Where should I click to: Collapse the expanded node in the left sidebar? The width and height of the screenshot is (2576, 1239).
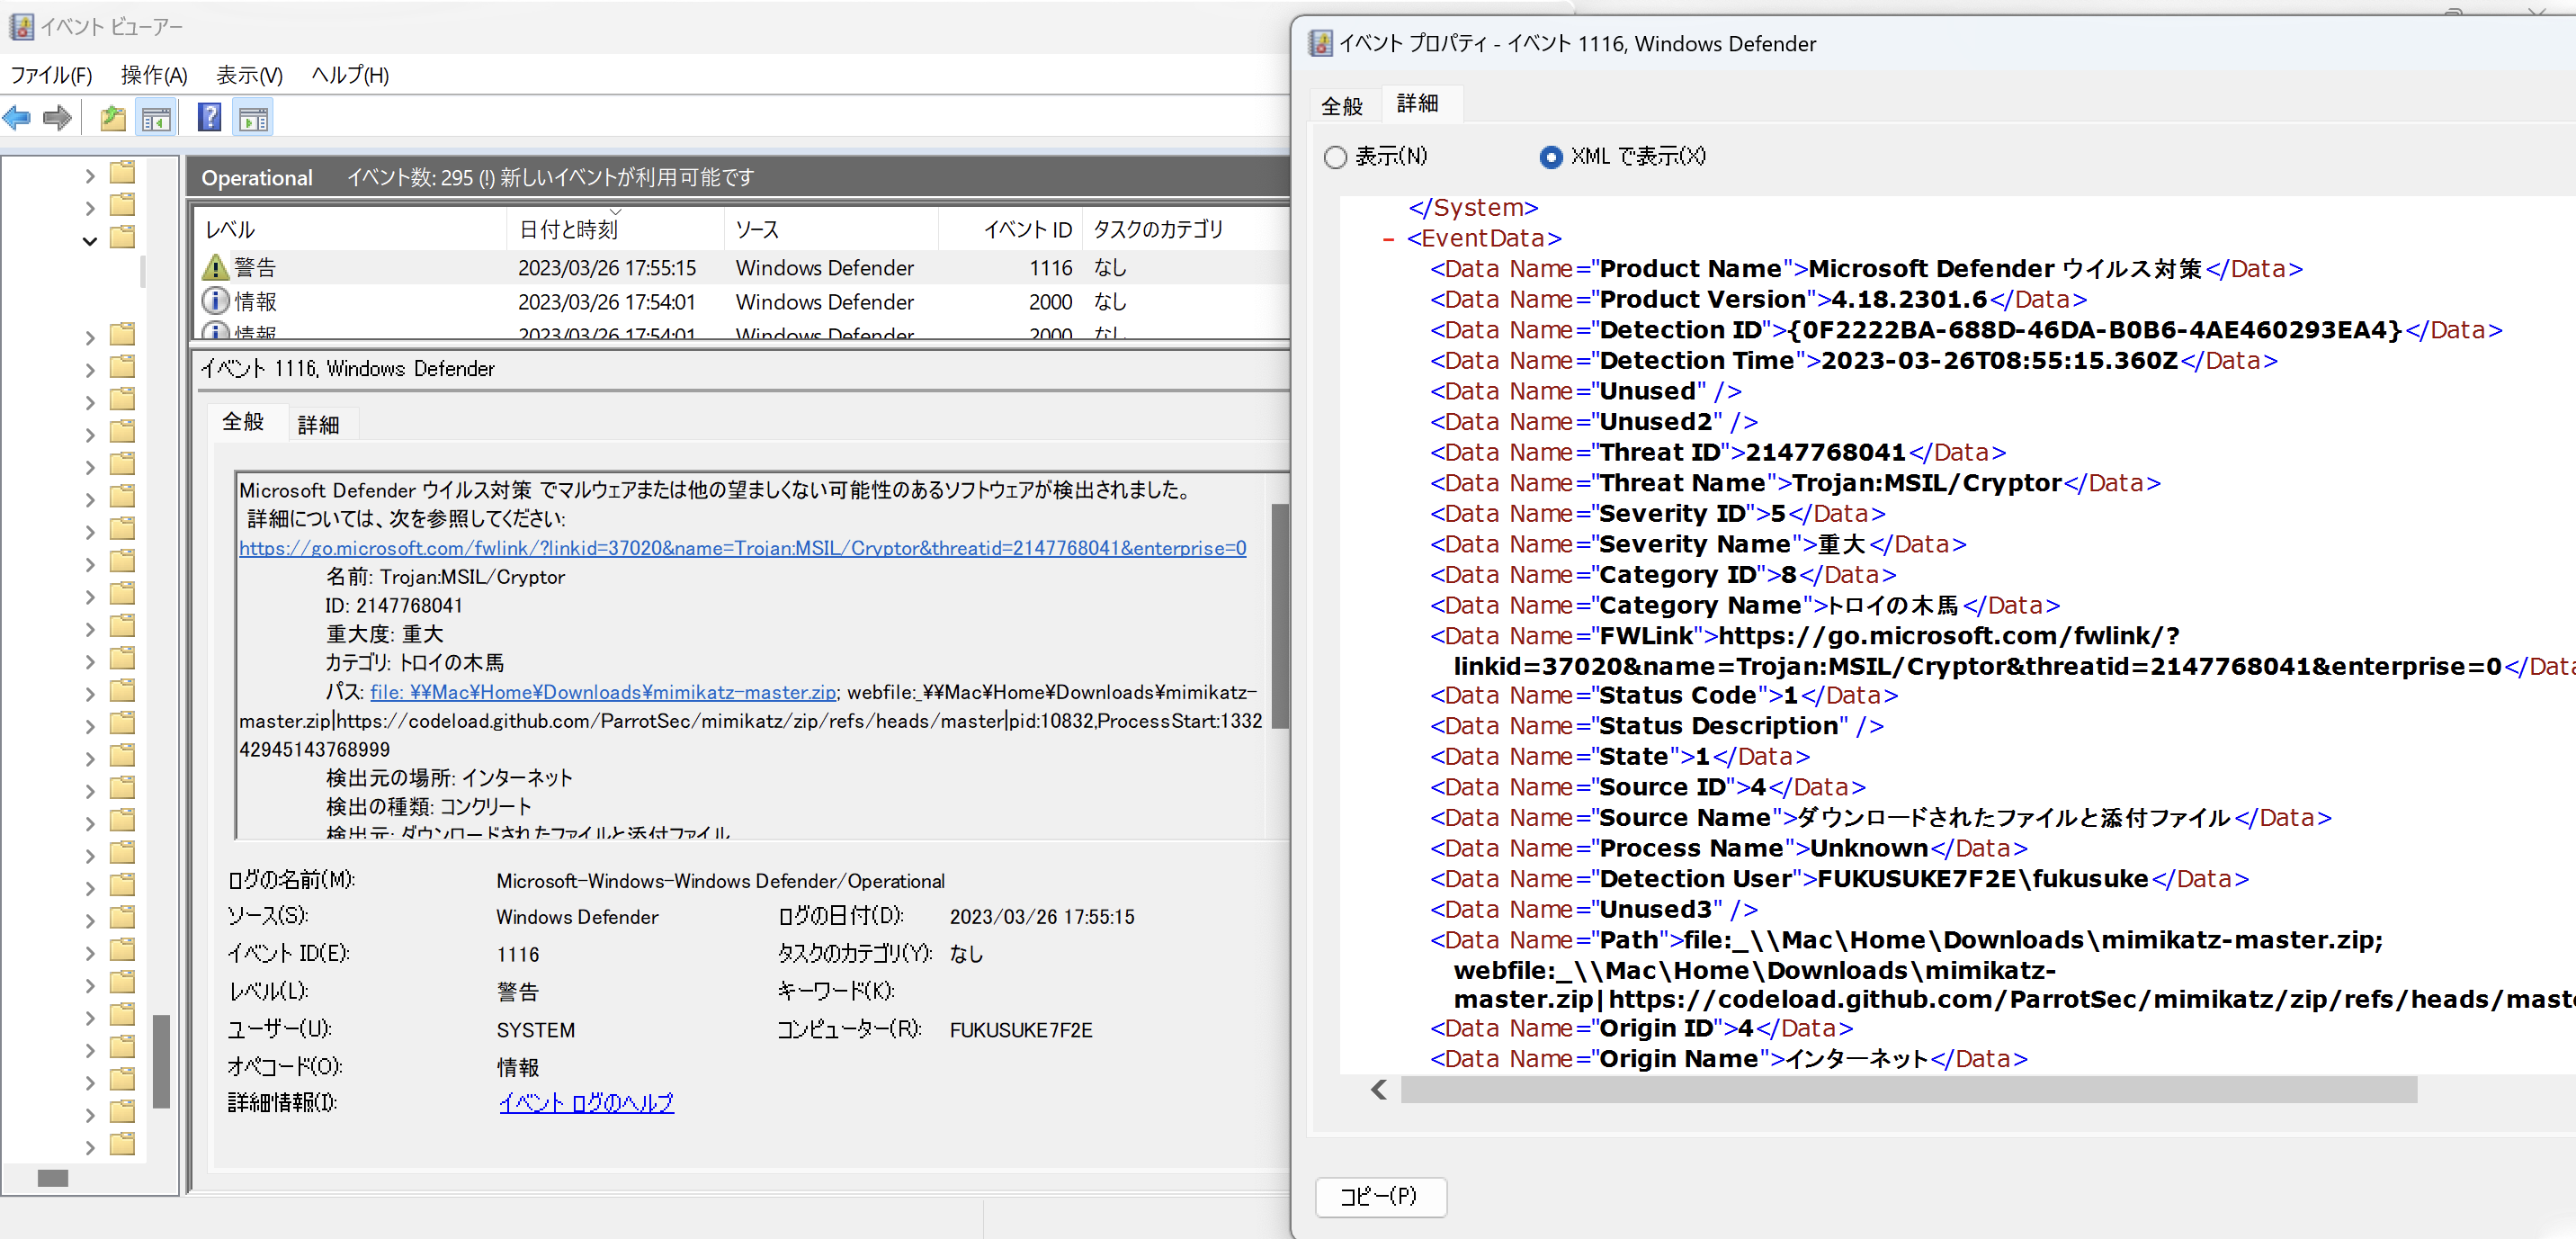(x=89, y=241)
